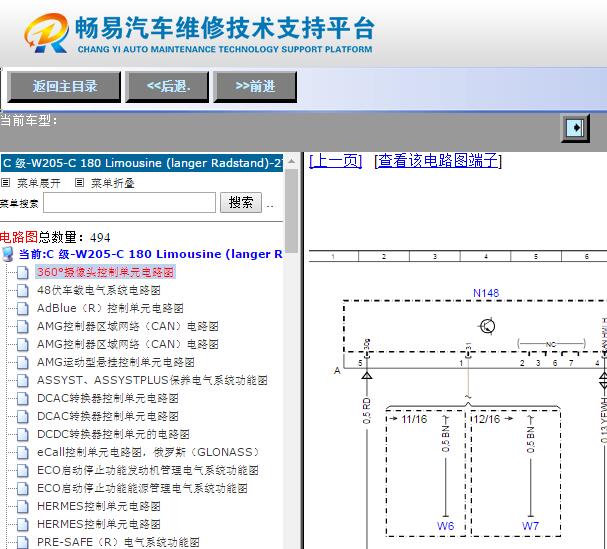The height and width of the screenshot is (549, 607).
Task: Open the 上一页 link
Action: 336,161
